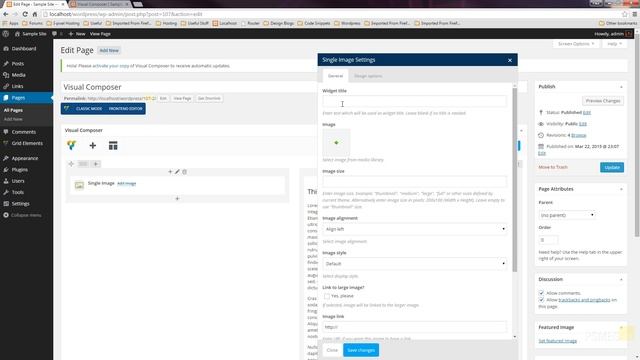
Task: Open the Users menu
Action: click(x=18, y=181)
